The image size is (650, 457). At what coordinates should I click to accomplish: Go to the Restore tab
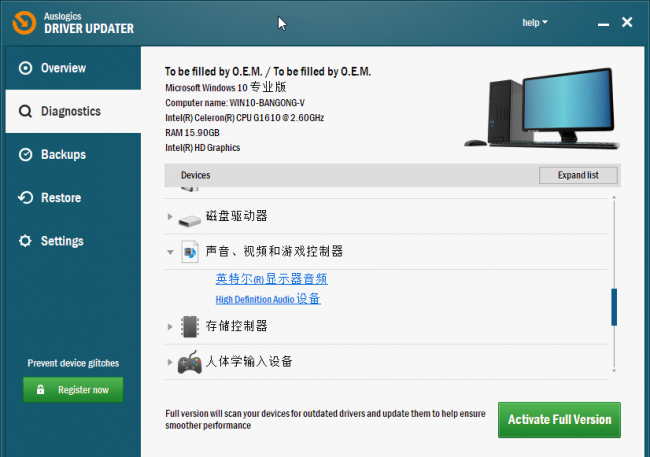(73, 198)
